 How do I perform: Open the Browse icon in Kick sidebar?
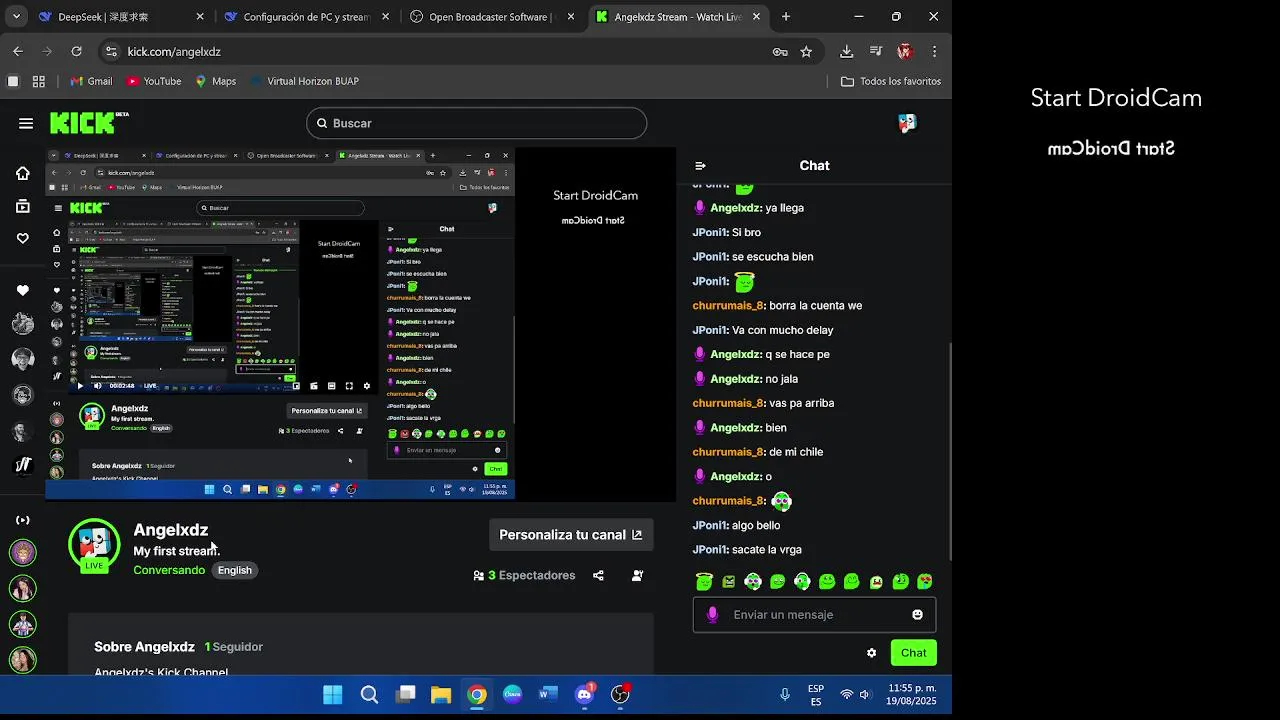coord(23,206)
